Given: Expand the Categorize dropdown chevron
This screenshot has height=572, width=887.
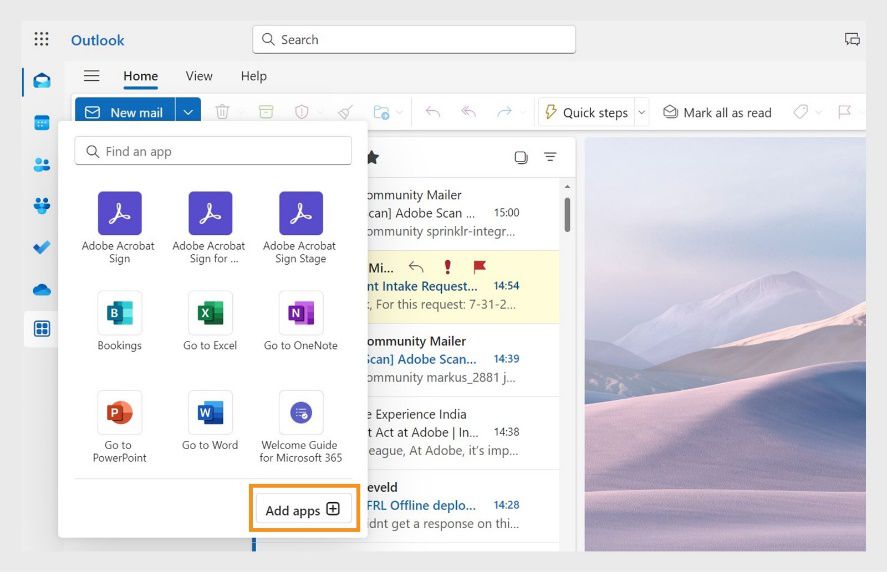Looking at the screenshot, I should coord(819,112).
